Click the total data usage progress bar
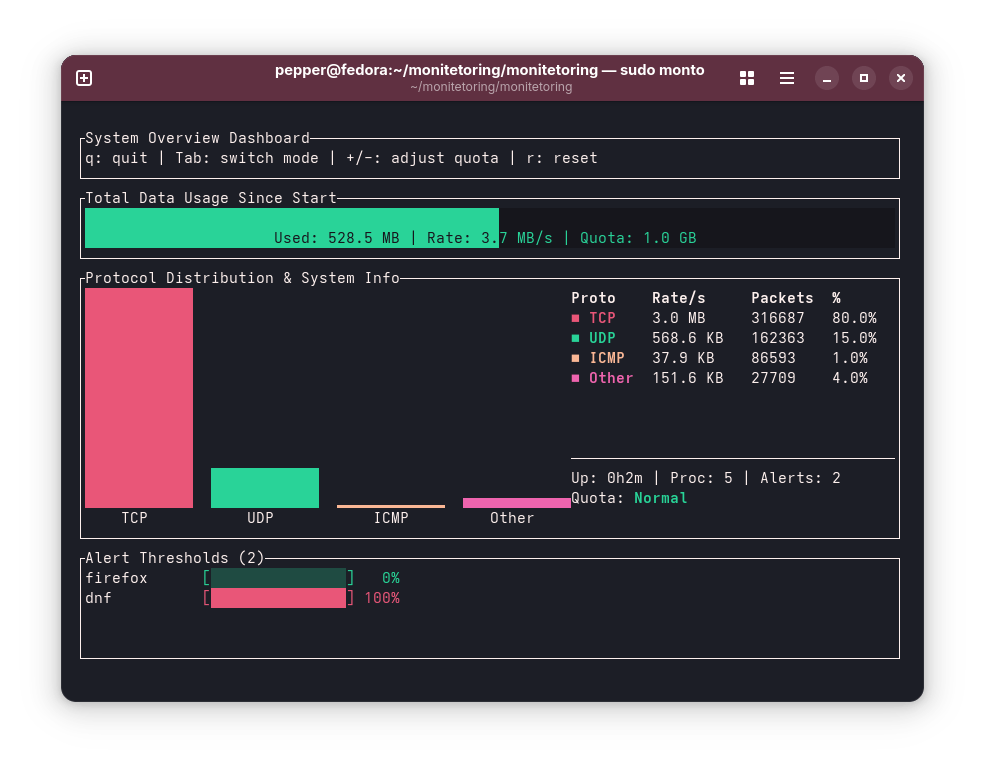This screenshot has height=769, width=985. pyautogui.click(x=490, y=228)
